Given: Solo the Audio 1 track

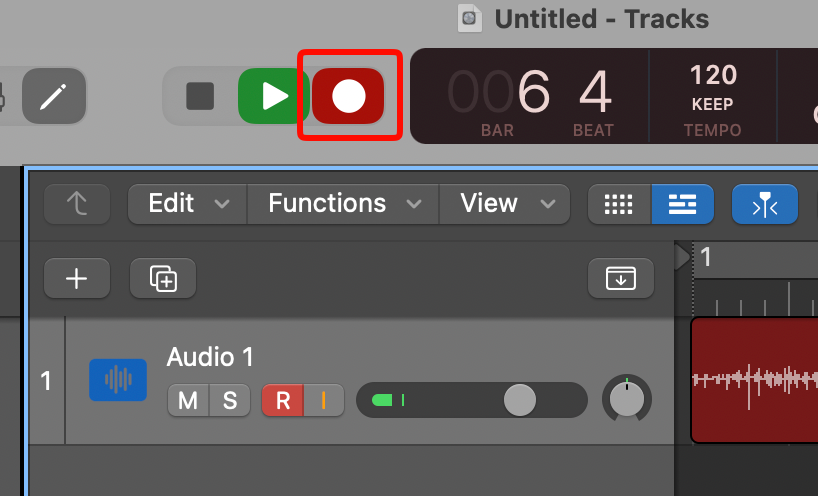Looking at the screenshot, I should coord(230,400).
